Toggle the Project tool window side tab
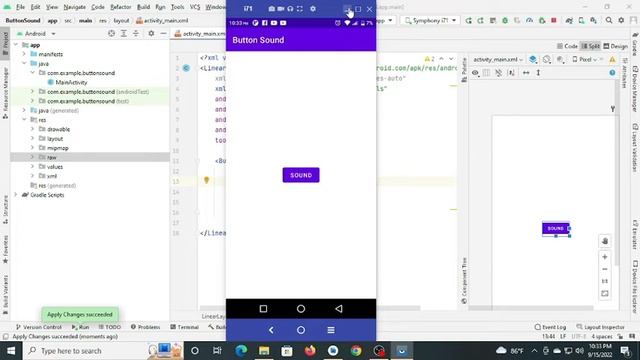This screenshot has width=640, height=360. click(5, 43)
